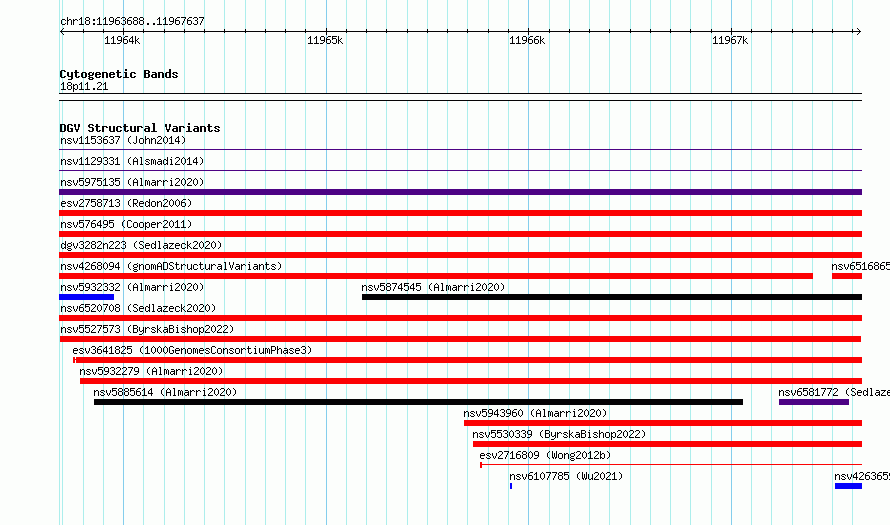
Task: Click esv3641825 (1000GenomesConsortiumPhase3) label
Action: coord(192,350)
